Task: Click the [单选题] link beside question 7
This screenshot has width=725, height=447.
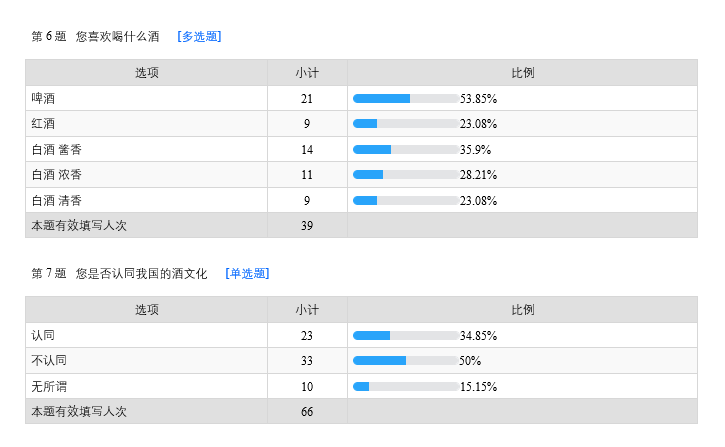Action: (247, 274)
